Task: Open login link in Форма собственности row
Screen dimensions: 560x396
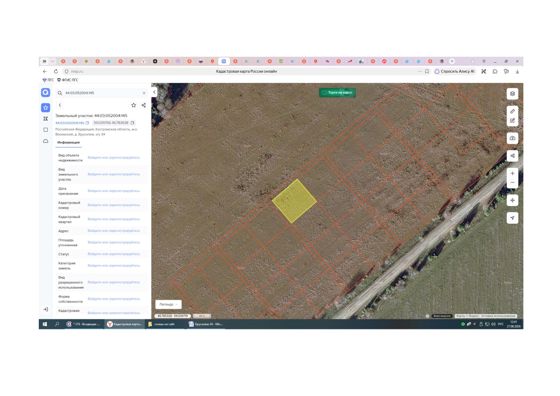Action: 114,299
